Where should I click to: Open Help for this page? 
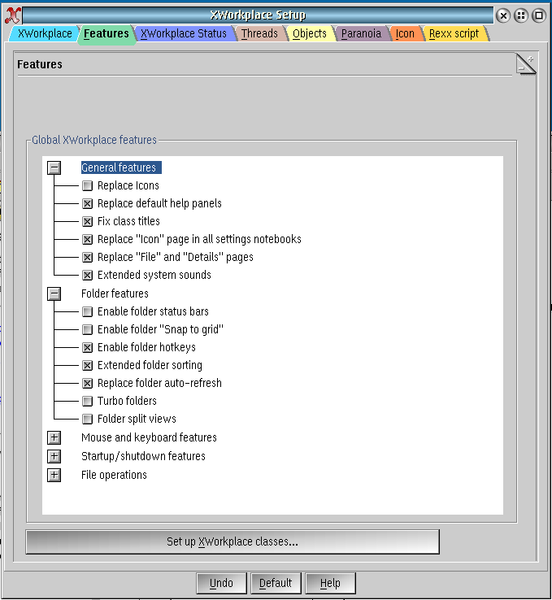[330, 583]
